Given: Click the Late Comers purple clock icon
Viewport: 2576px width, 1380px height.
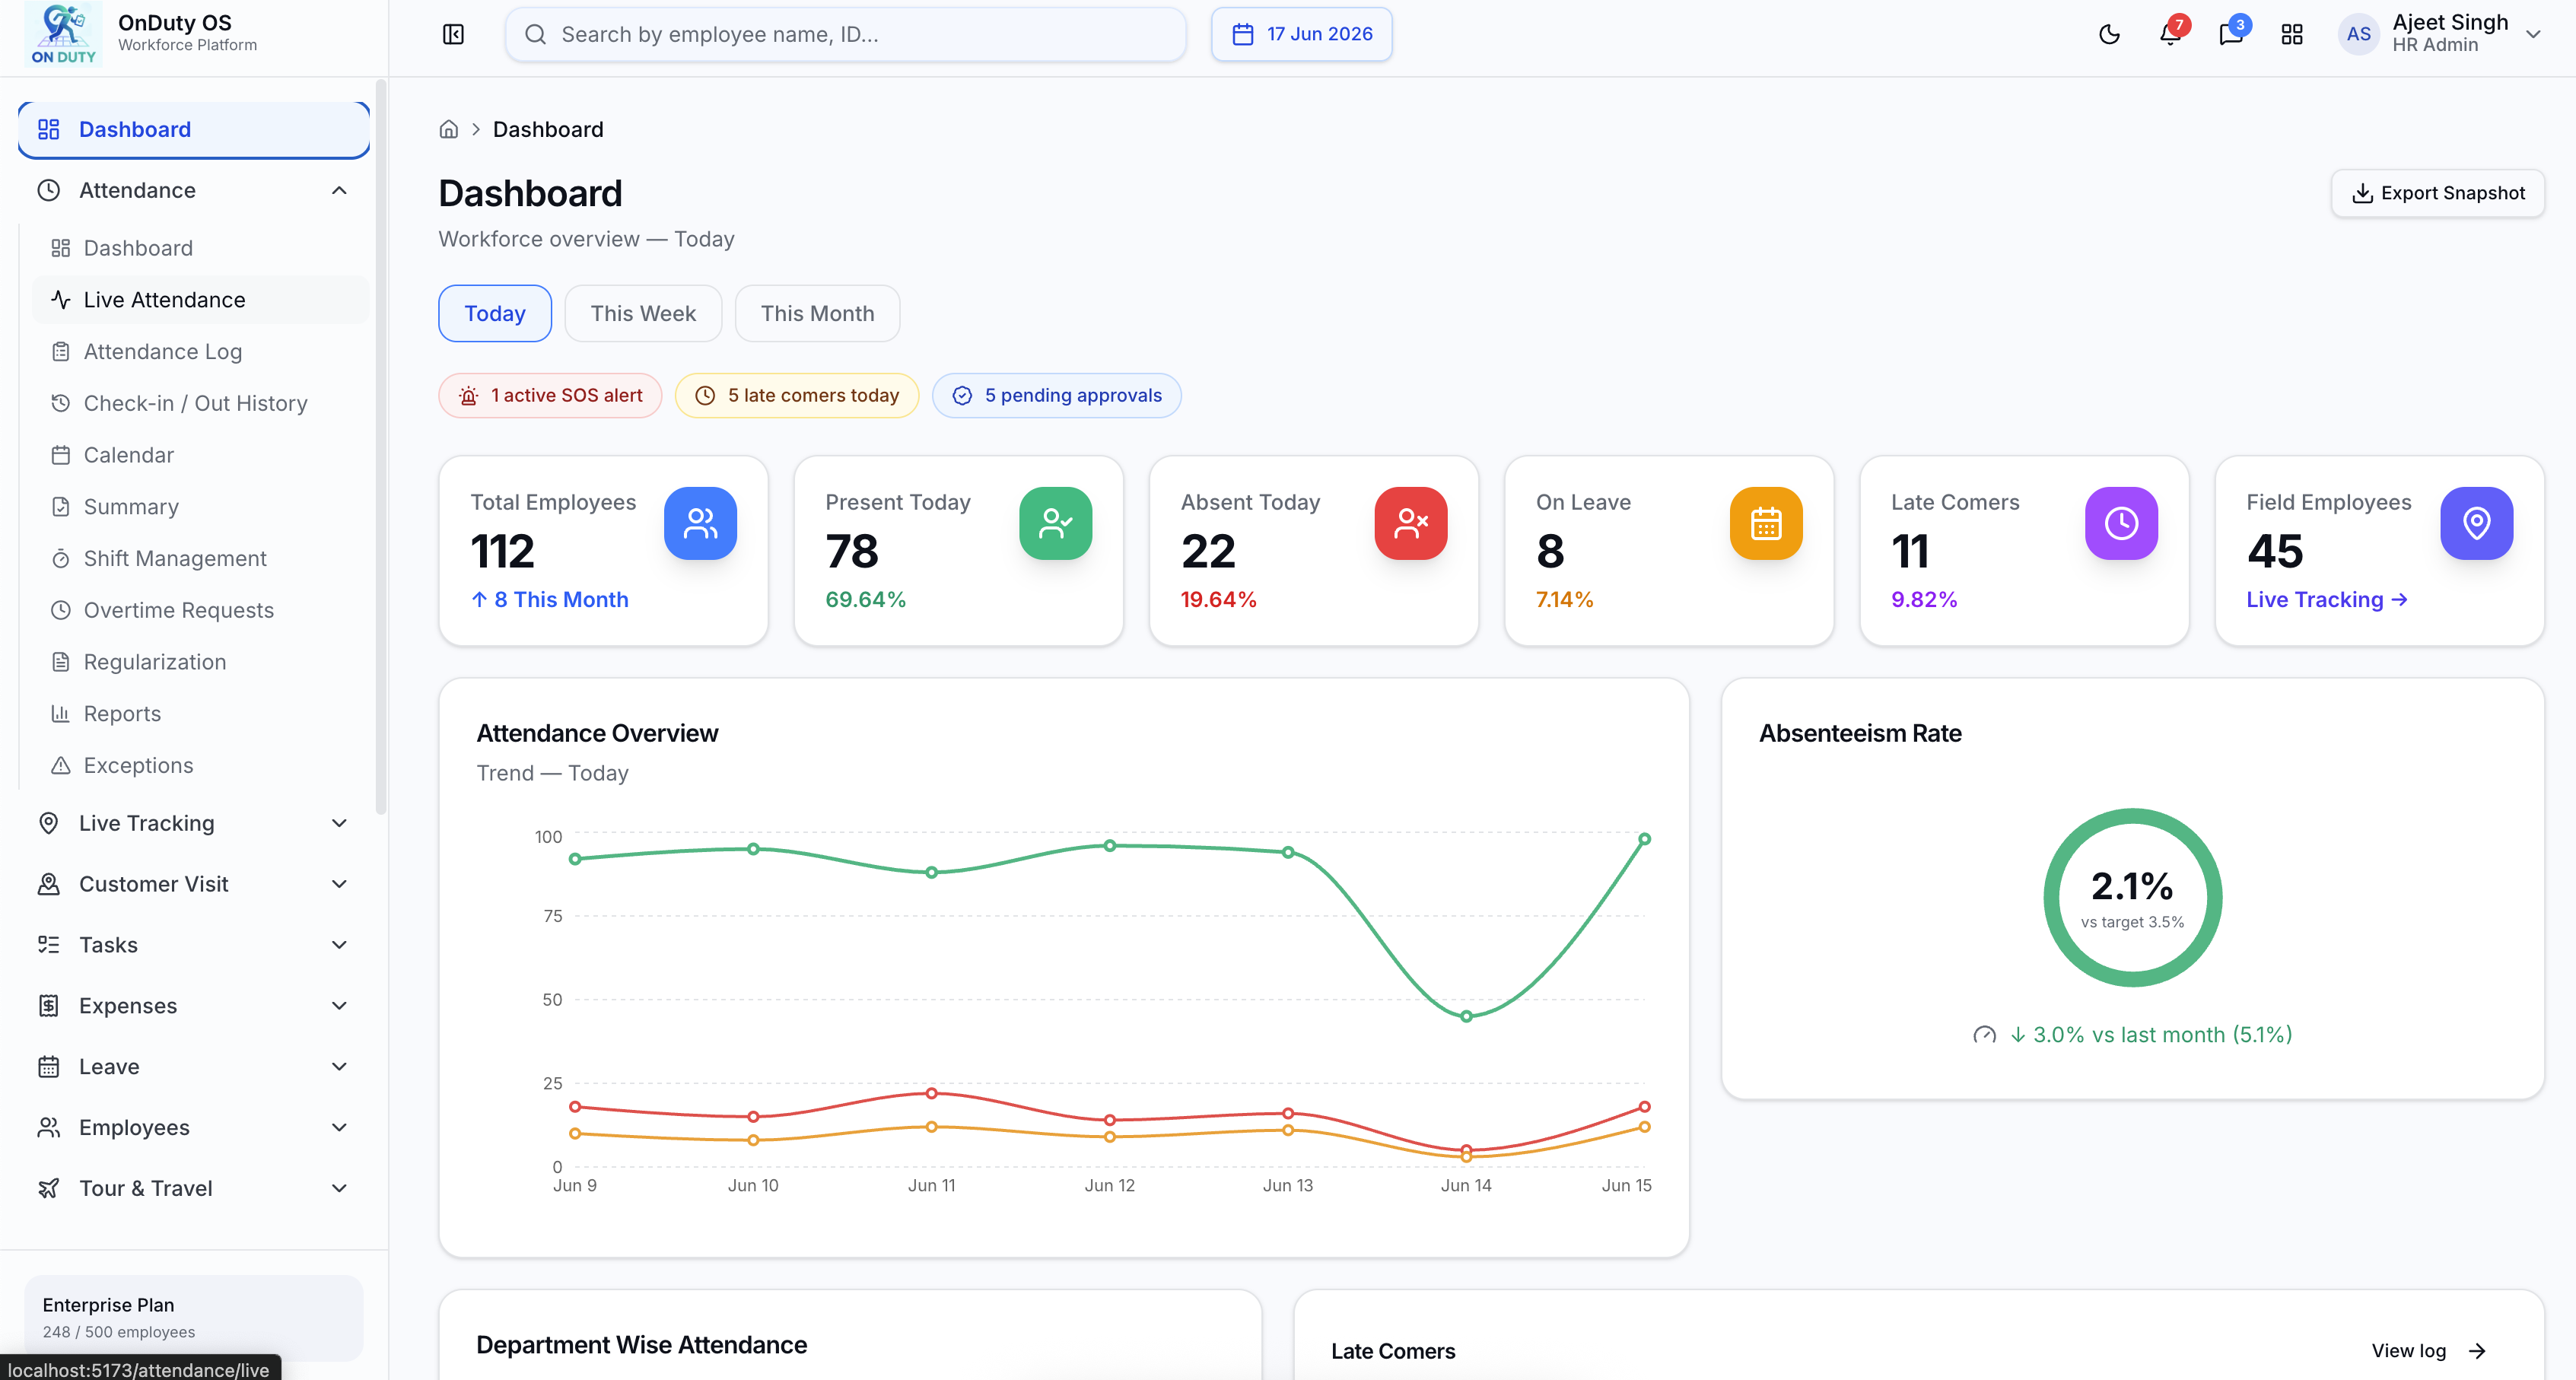Looking at the screenshot, I should tap(2121, 523).
